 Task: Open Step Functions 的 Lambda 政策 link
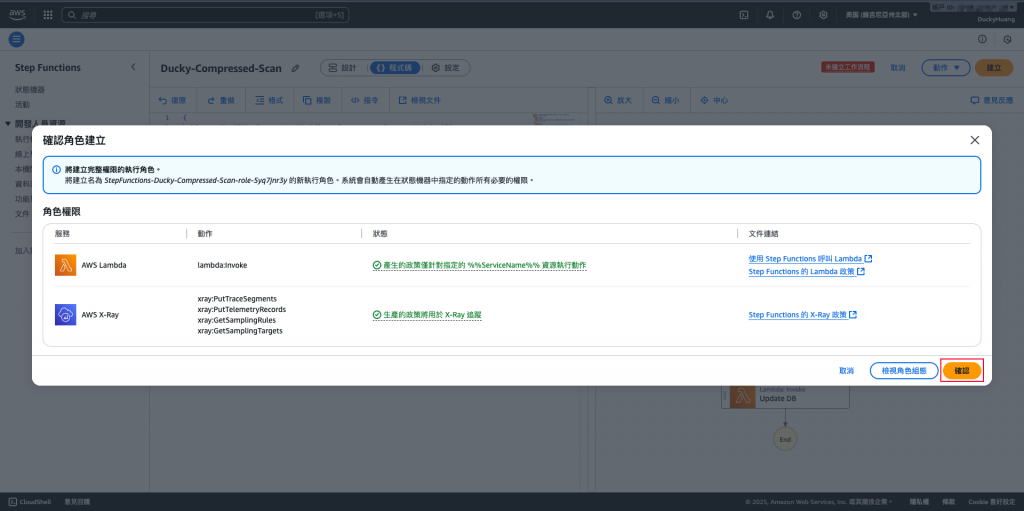(807, 271)
